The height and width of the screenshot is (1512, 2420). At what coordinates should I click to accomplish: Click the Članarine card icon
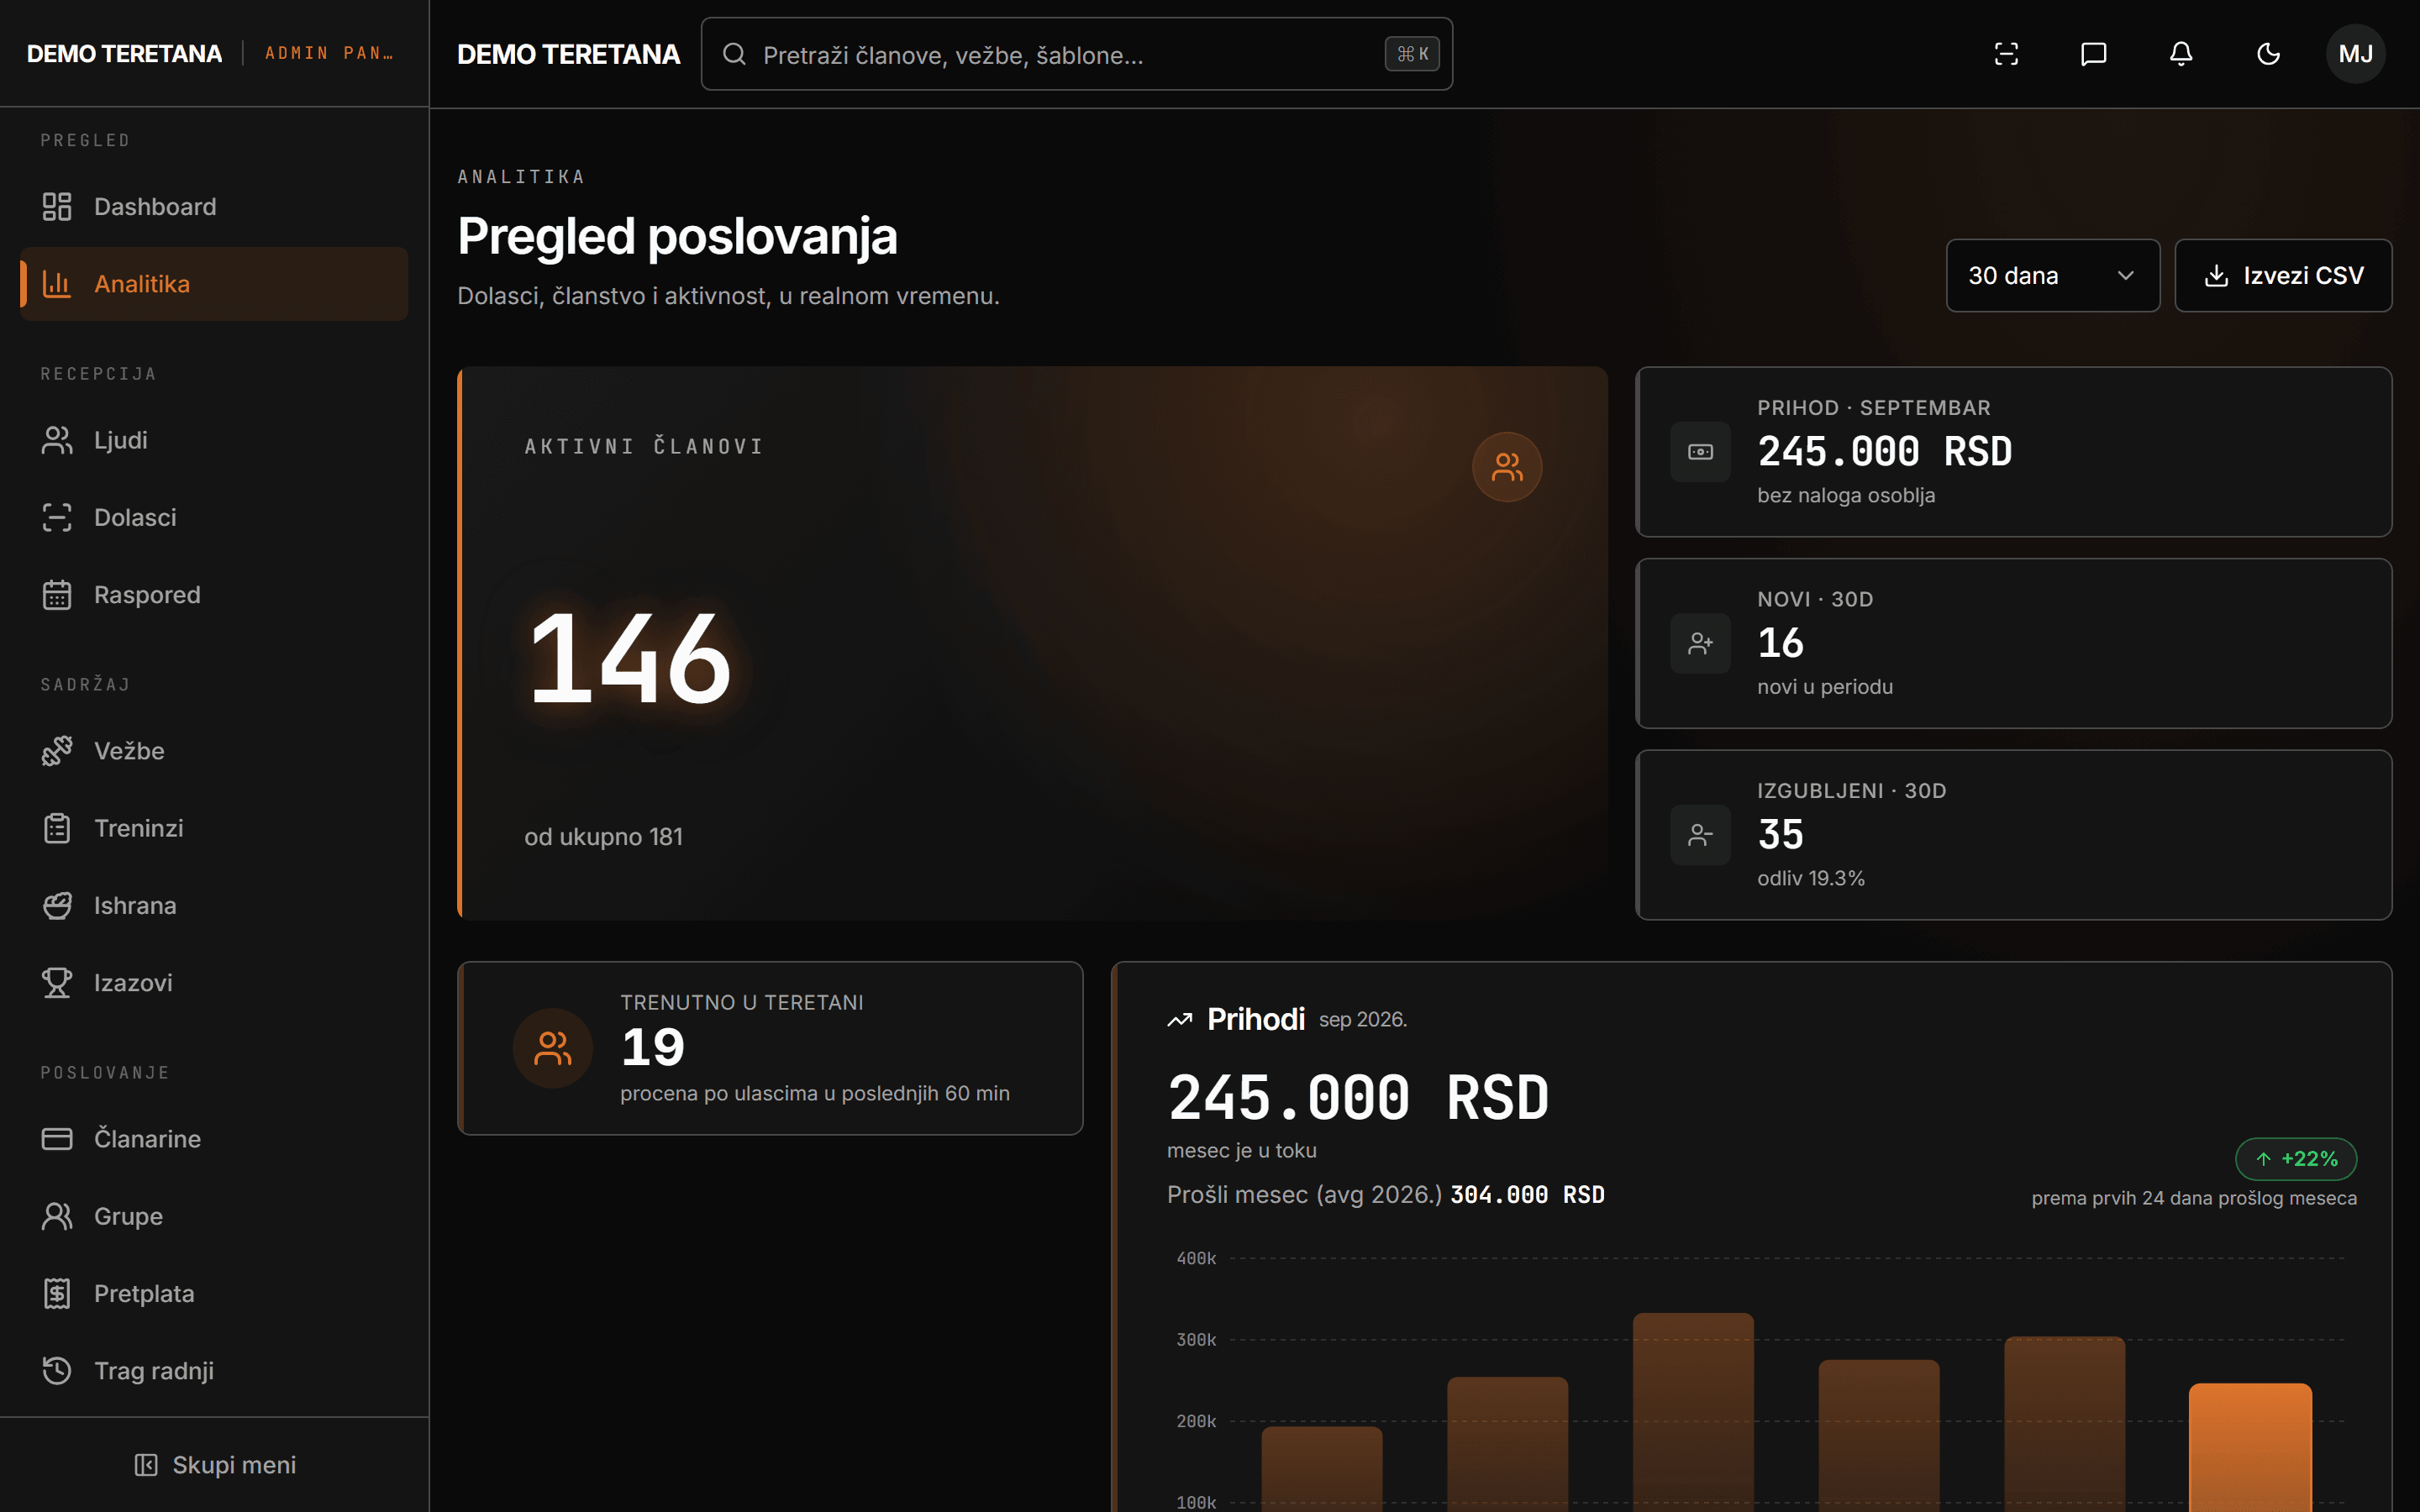tap(57, 1139)
